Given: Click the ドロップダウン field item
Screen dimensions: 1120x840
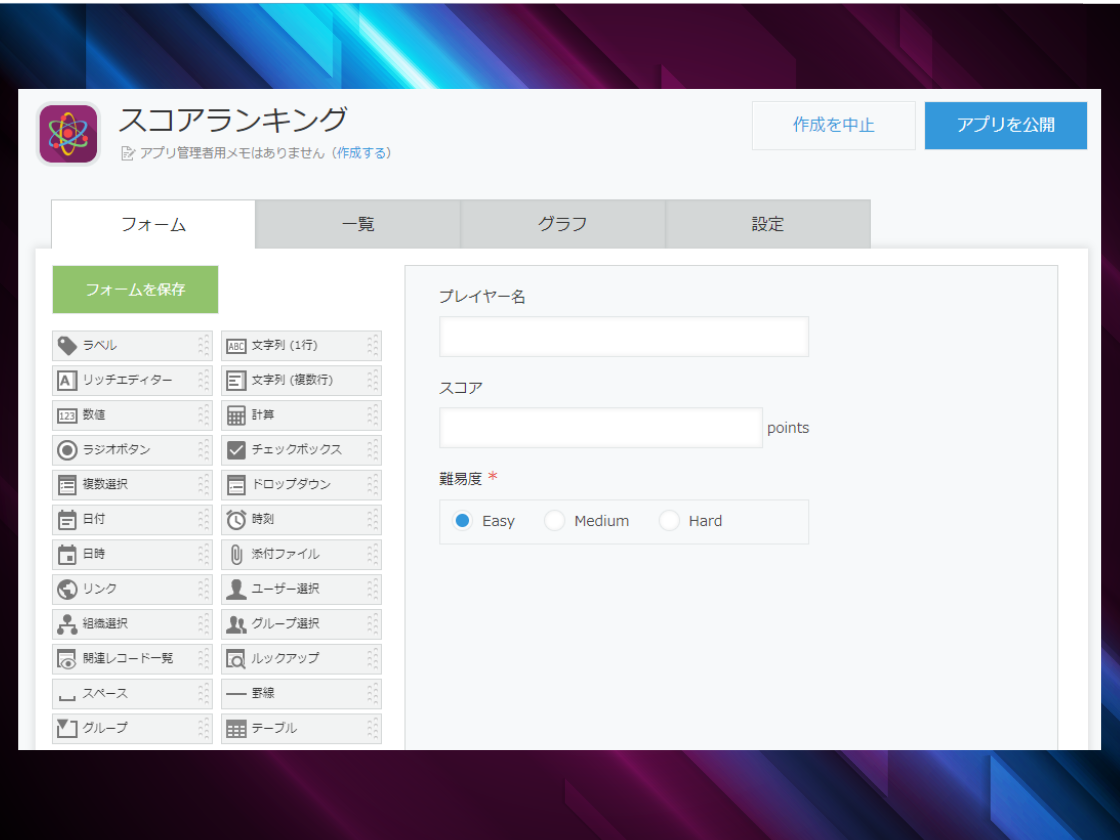Looking at the screenshot, I should 290,485.
